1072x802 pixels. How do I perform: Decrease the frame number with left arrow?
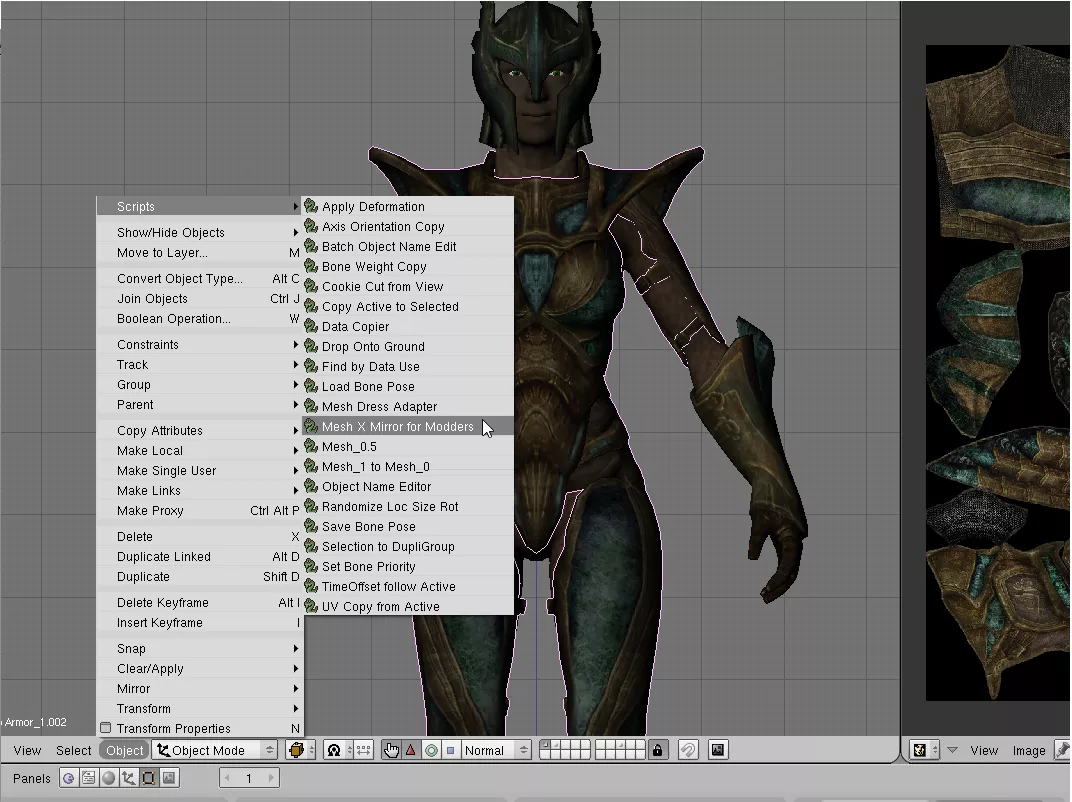coord(227,778)
